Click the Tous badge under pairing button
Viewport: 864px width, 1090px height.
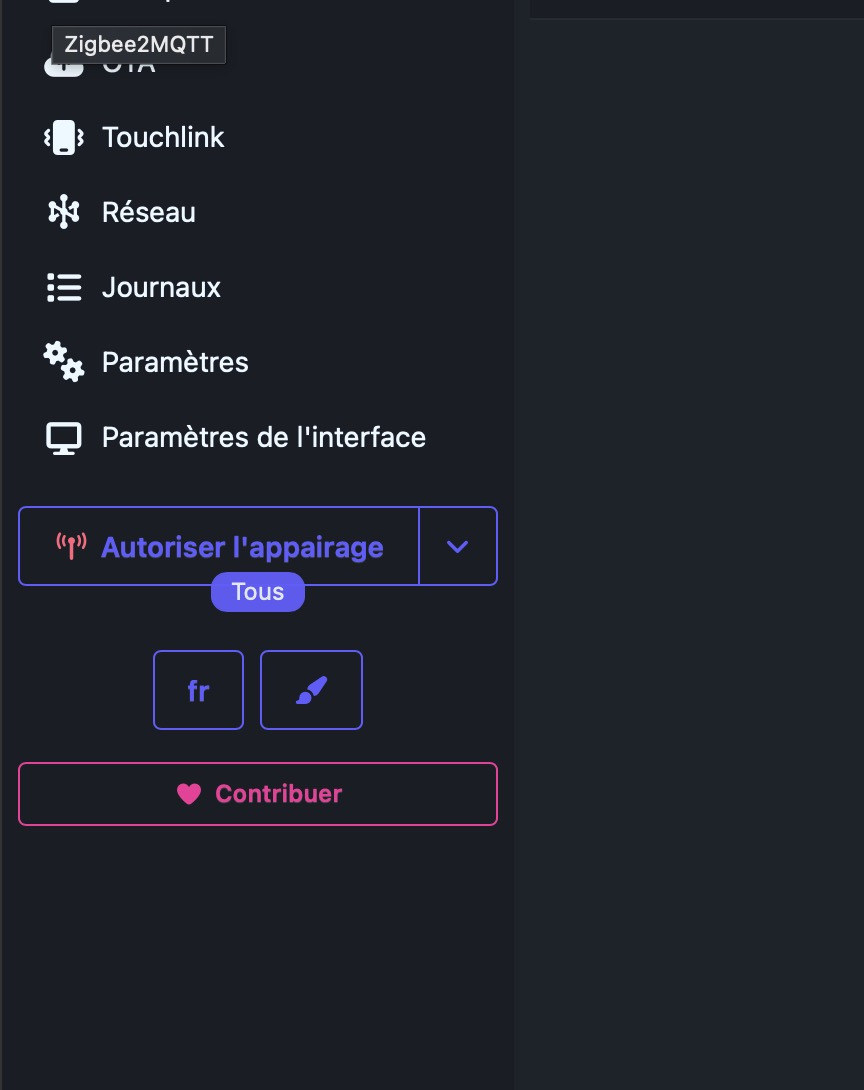coord(258,592)
